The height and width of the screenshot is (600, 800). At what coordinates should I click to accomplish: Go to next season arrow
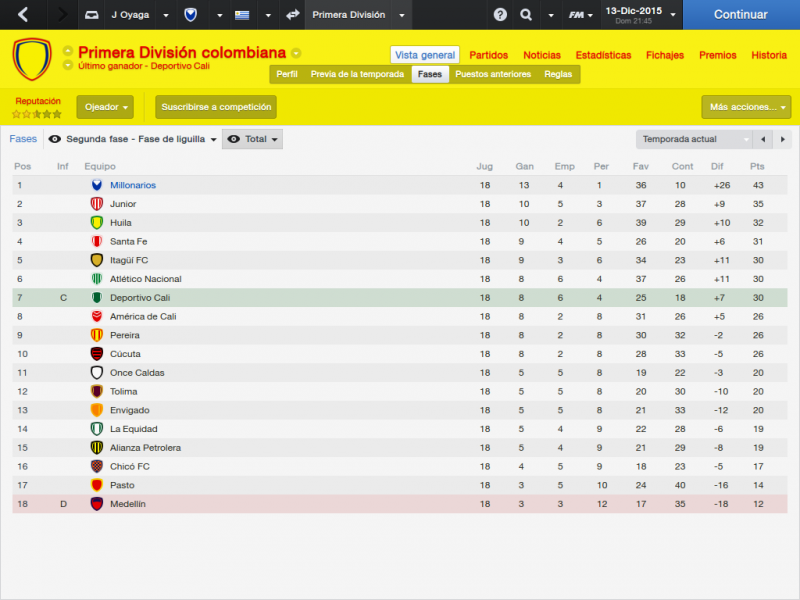click(783, 139)
